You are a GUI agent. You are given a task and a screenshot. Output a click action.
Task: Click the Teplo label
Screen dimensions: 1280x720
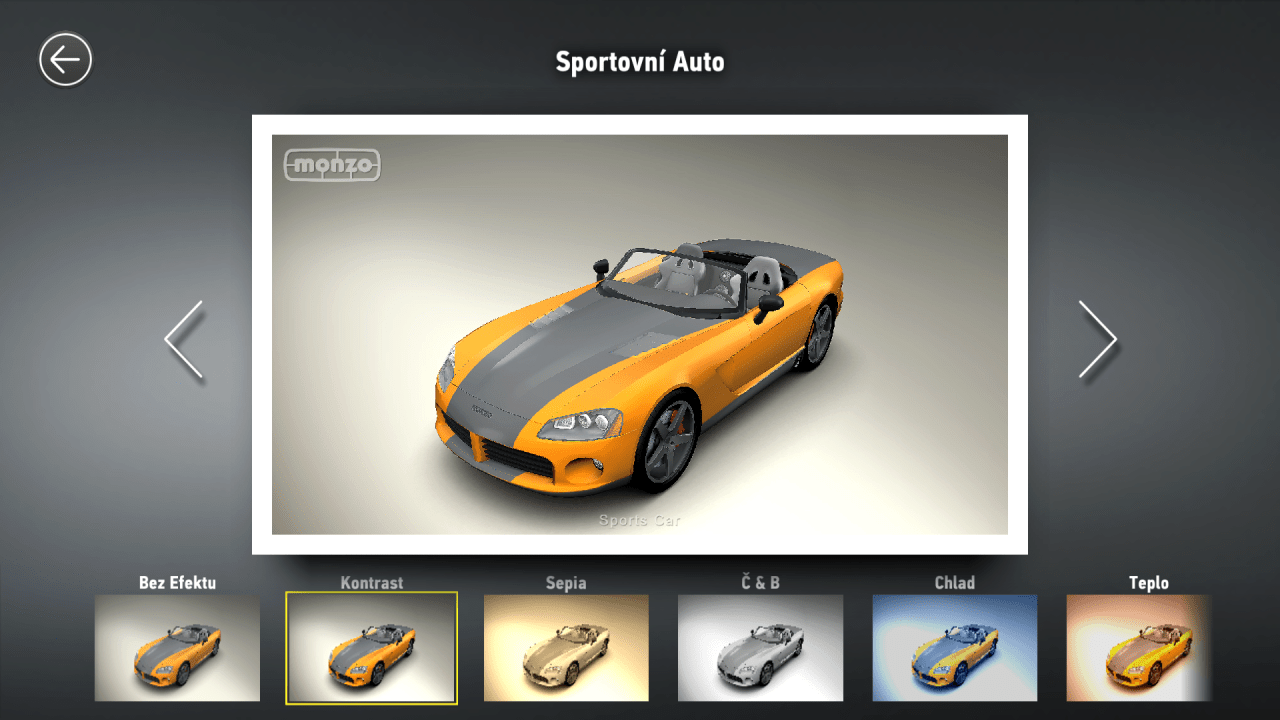(x=1148, y=583)
